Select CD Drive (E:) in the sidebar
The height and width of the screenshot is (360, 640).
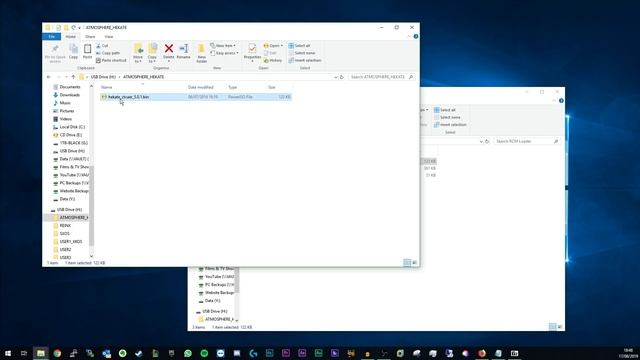click(x=67, y=135)
